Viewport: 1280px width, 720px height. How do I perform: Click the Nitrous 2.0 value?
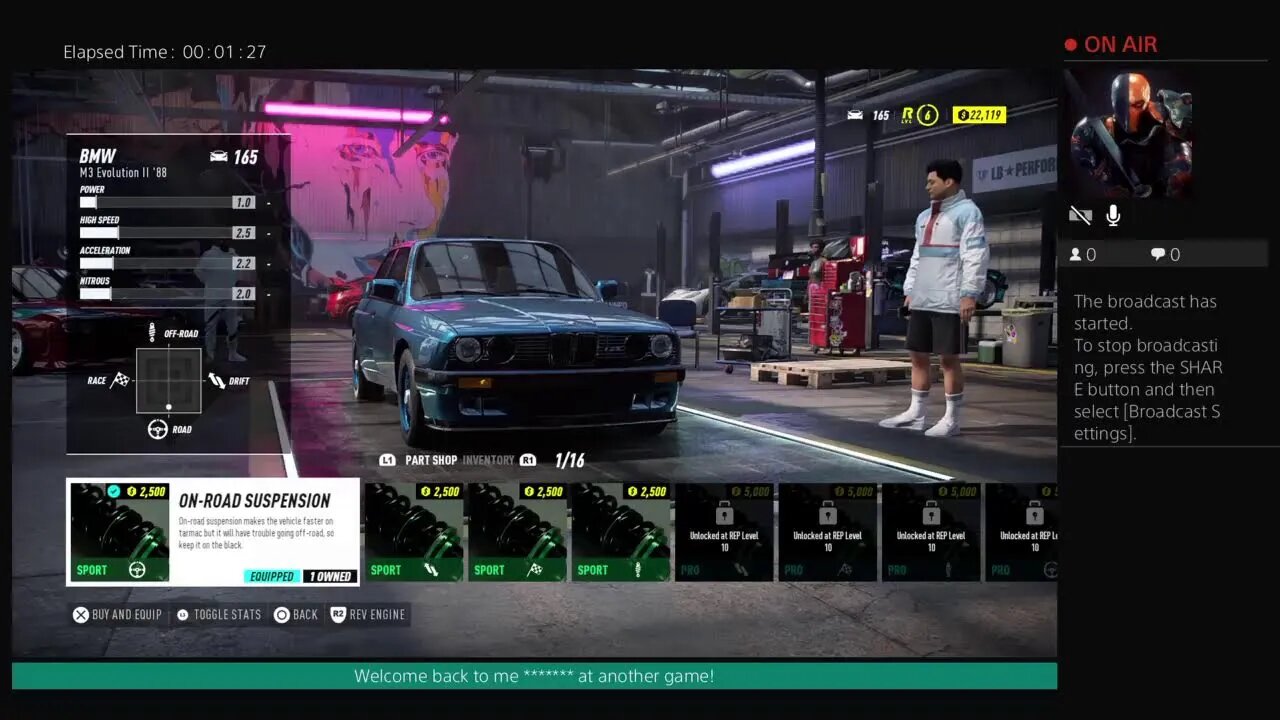coord(243,294)
